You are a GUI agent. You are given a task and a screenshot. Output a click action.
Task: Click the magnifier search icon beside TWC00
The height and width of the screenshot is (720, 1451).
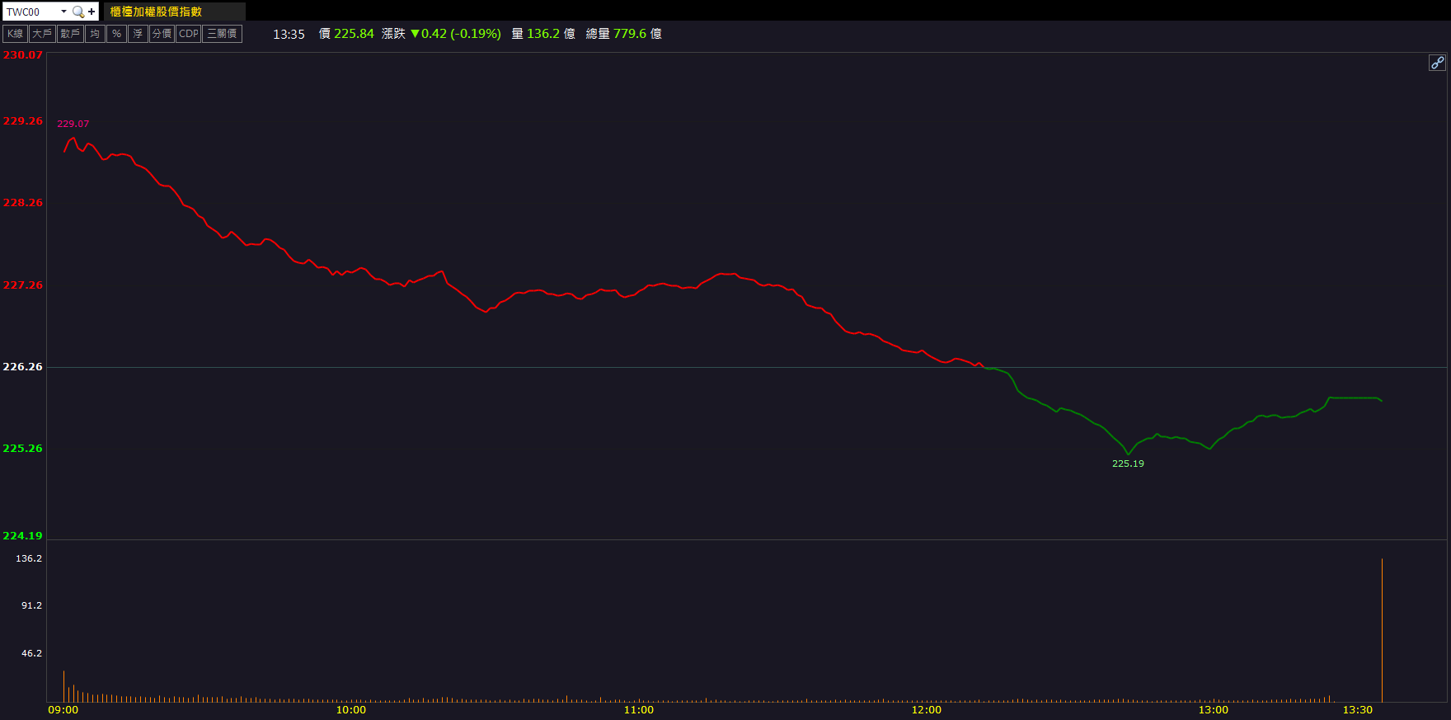78,12
